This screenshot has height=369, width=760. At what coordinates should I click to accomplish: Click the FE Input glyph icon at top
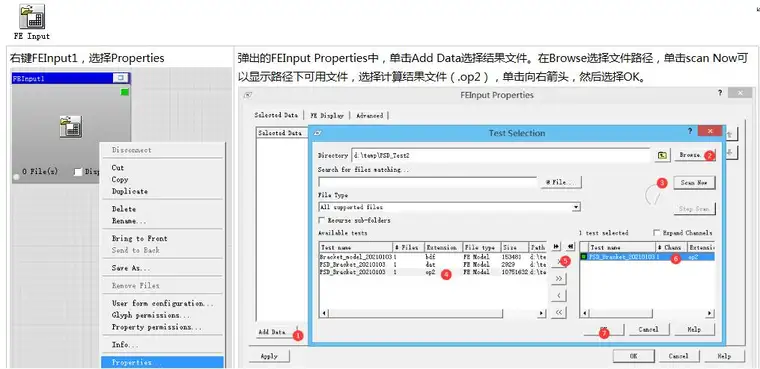pyautogui.click(x=32, y=16)
